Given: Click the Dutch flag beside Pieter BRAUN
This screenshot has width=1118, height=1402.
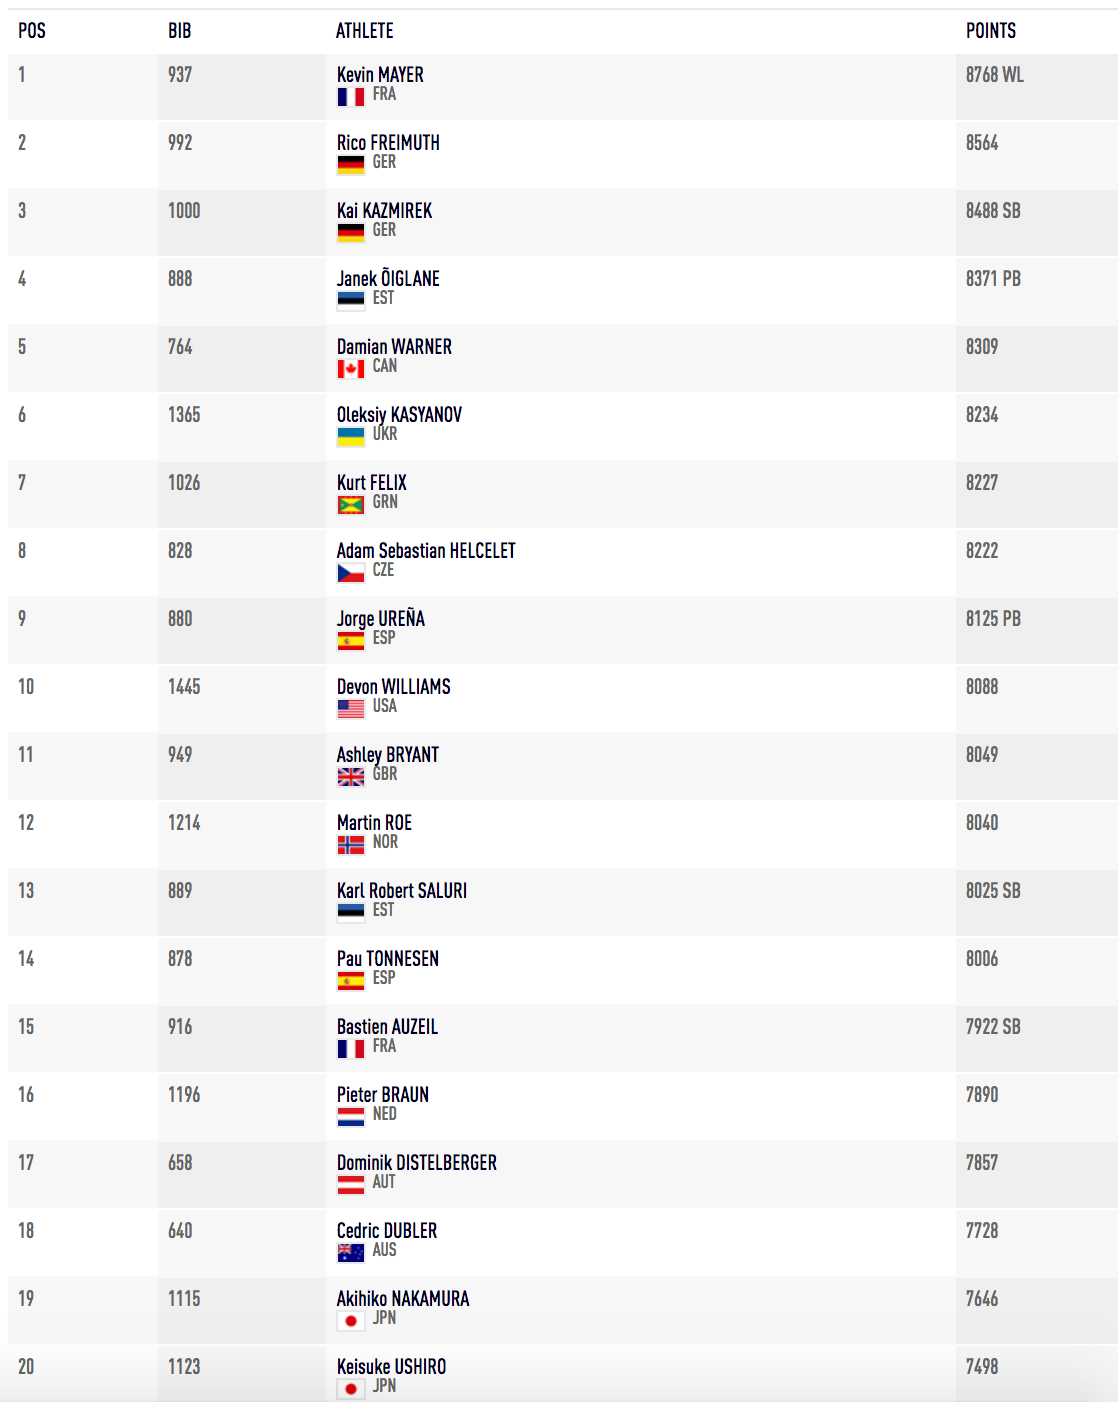Looking at the screenshot, I should (350, 1117).
